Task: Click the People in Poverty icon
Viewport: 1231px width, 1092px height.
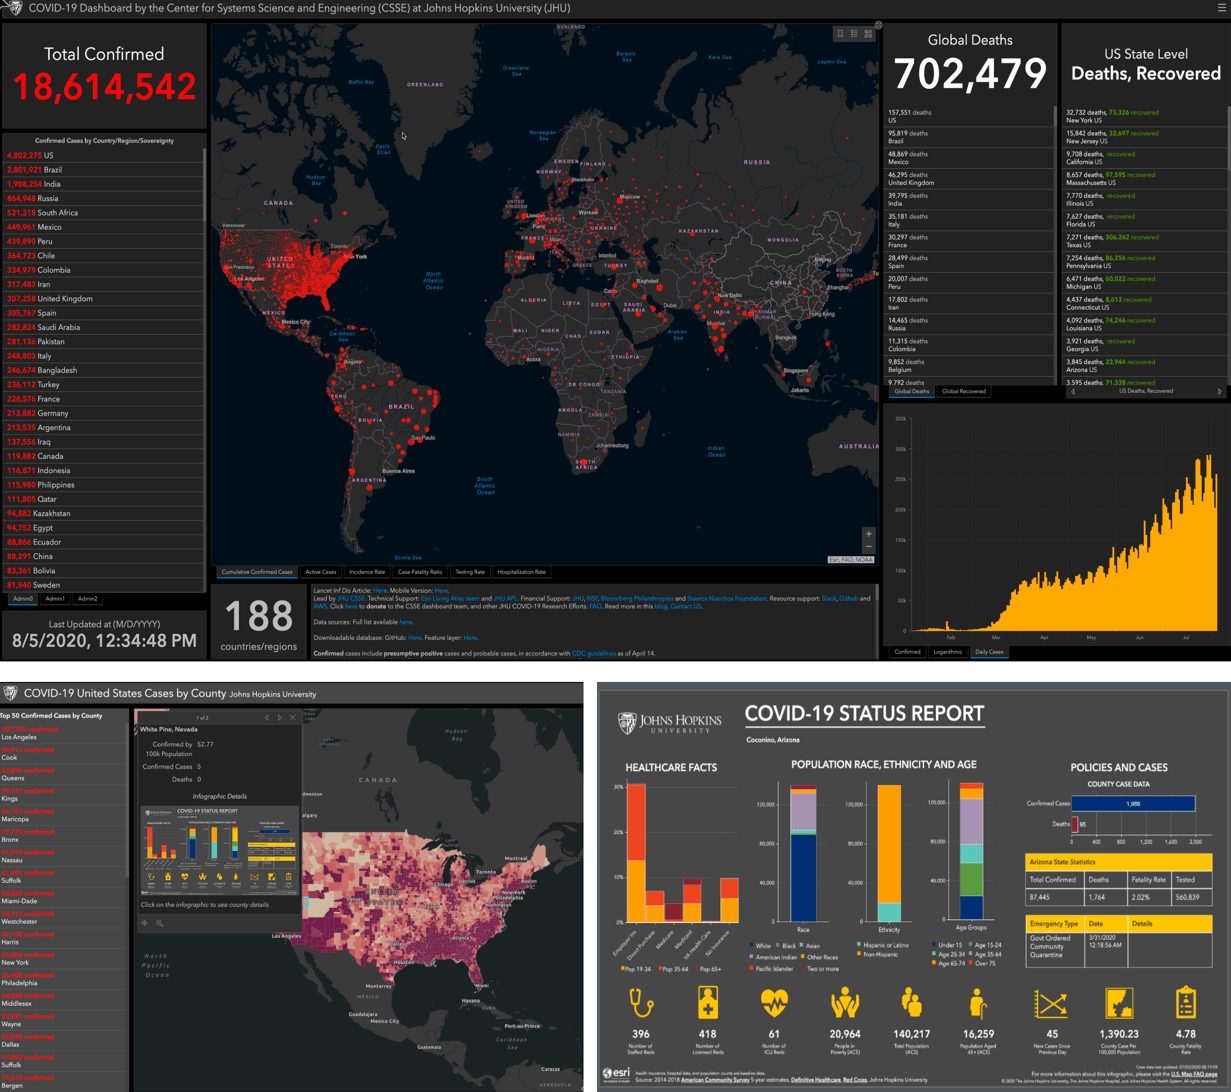Action: pyautogui.click(x=844, y=1004)
